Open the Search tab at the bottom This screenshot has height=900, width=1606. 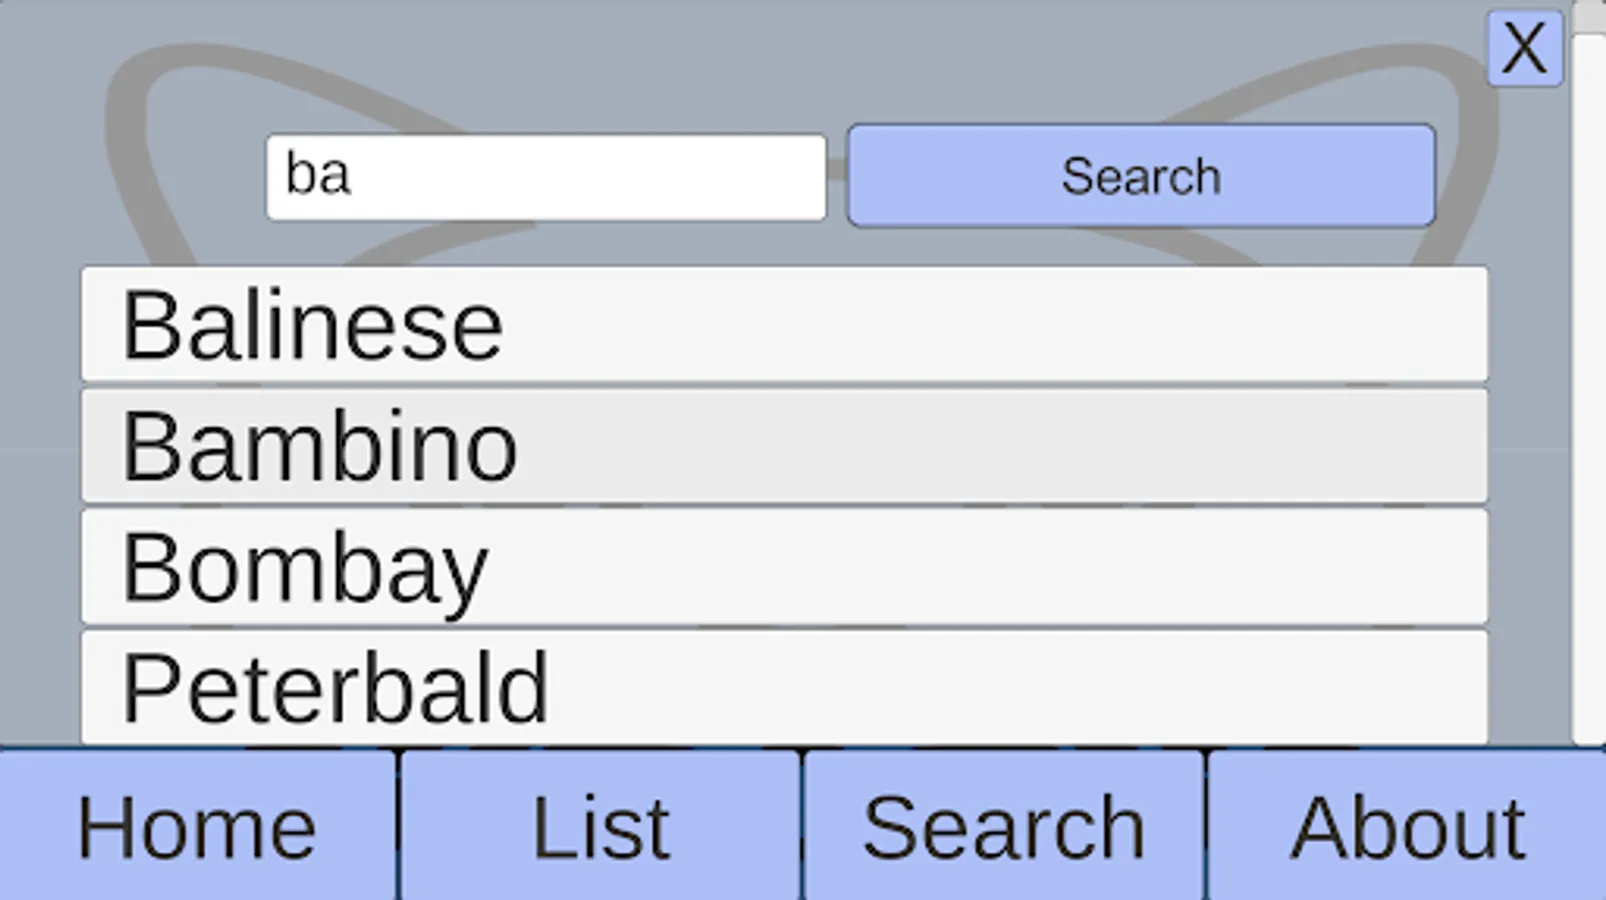(x=1003, y=825)
